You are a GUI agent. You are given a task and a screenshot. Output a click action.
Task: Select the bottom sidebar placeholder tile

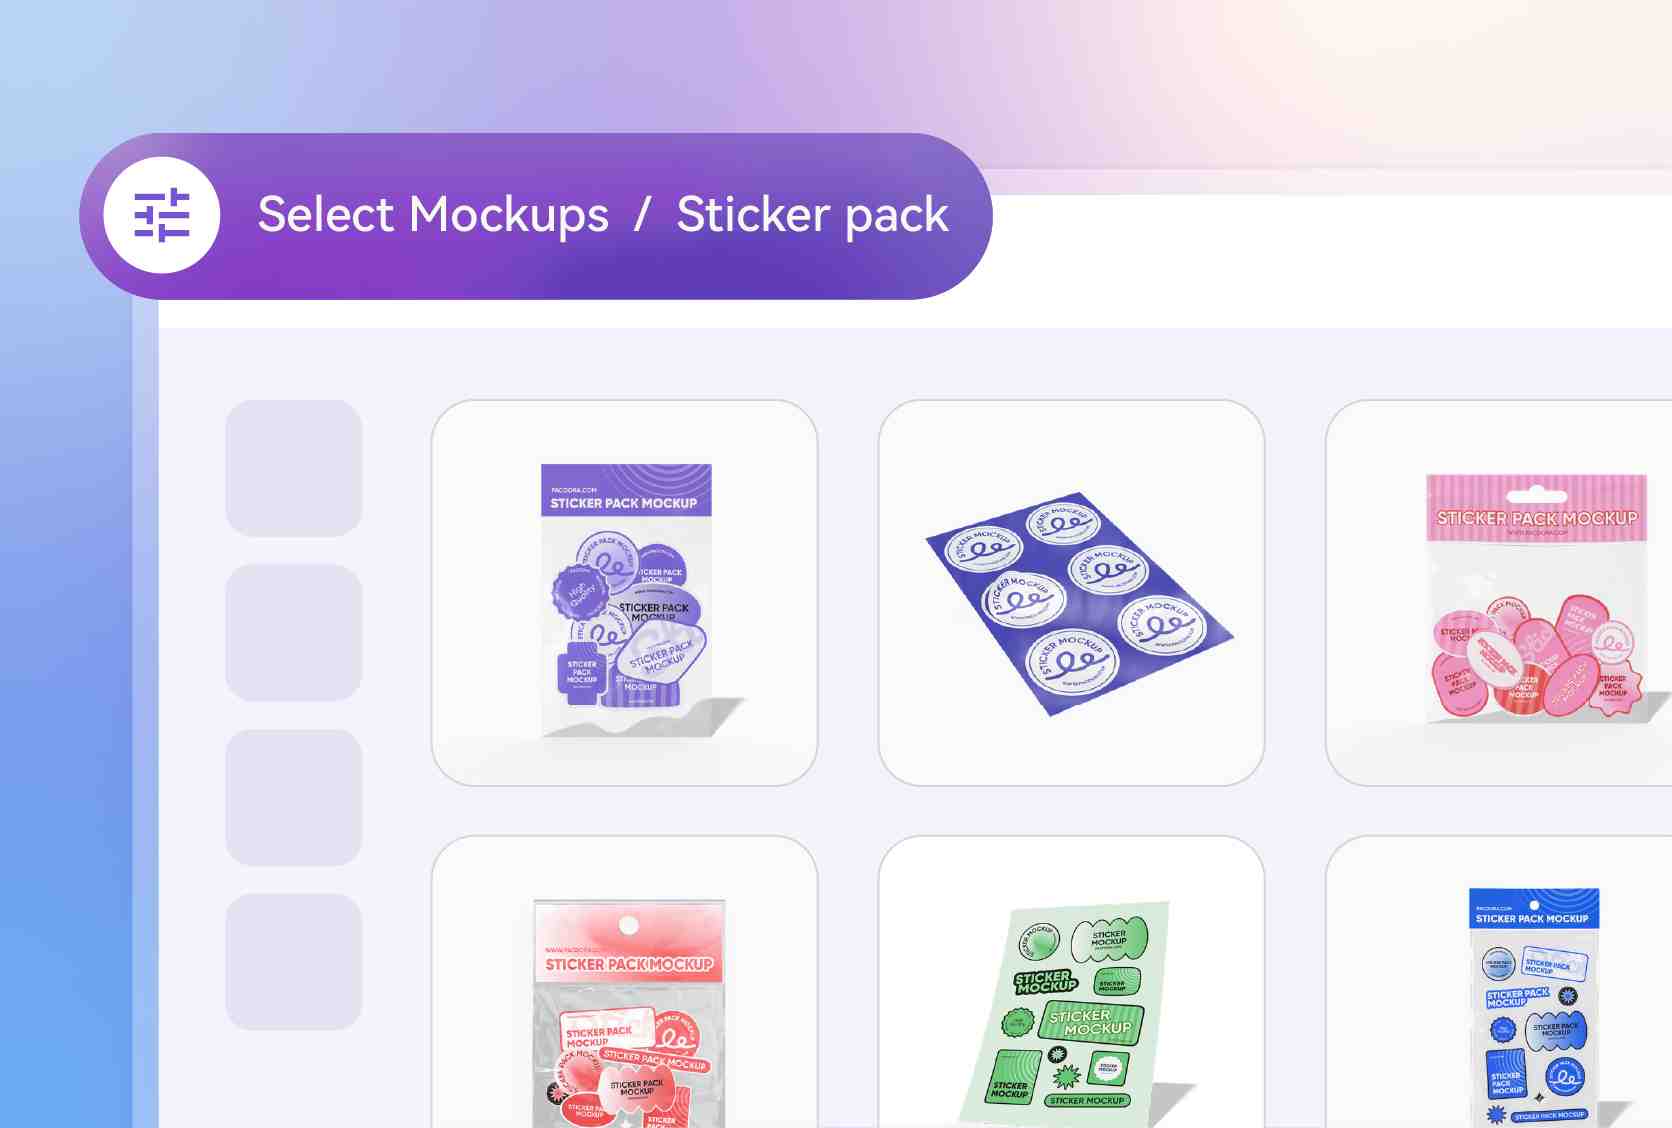click(294, 962)
